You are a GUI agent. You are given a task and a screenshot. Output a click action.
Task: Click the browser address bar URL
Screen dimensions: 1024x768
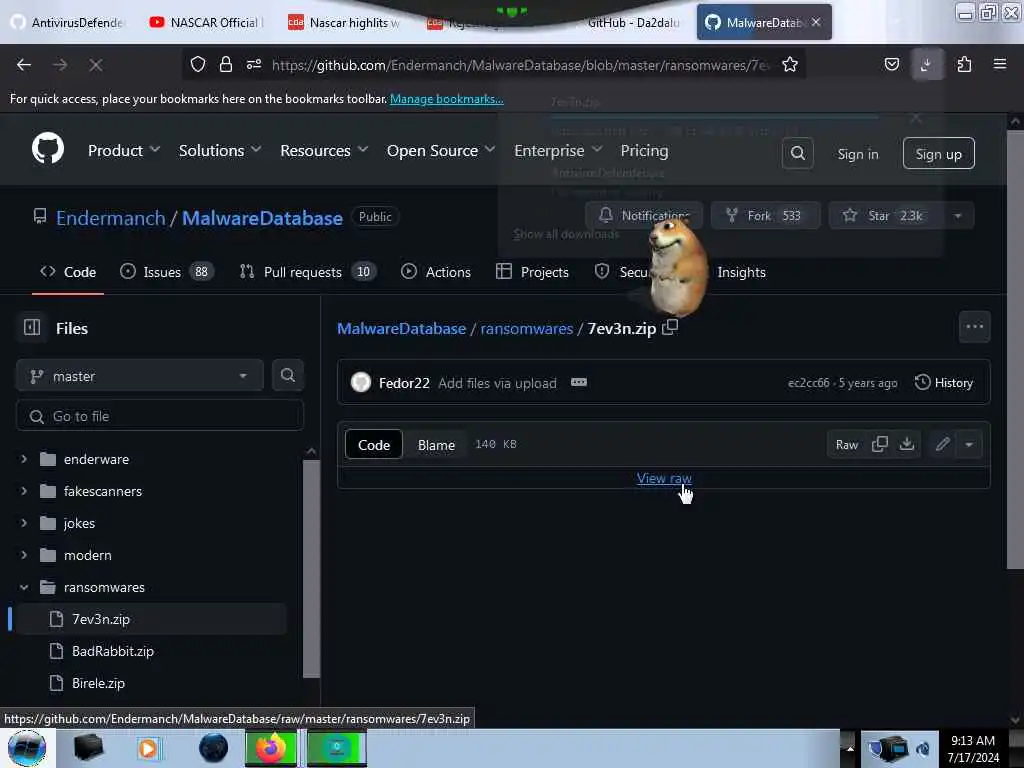520,65
